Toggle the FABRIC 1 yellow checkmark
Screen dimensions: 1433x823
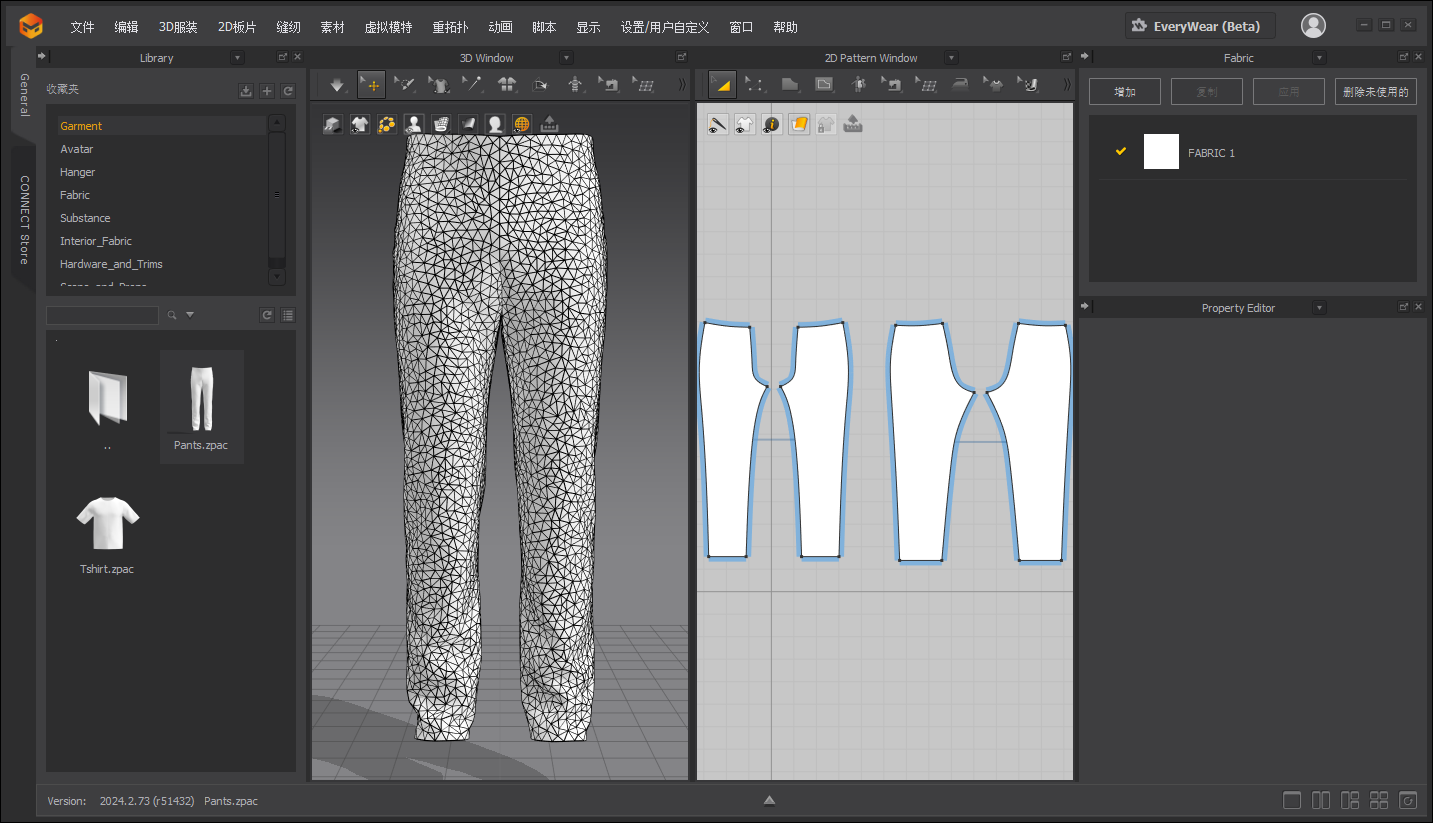(x=1121, y=151)
